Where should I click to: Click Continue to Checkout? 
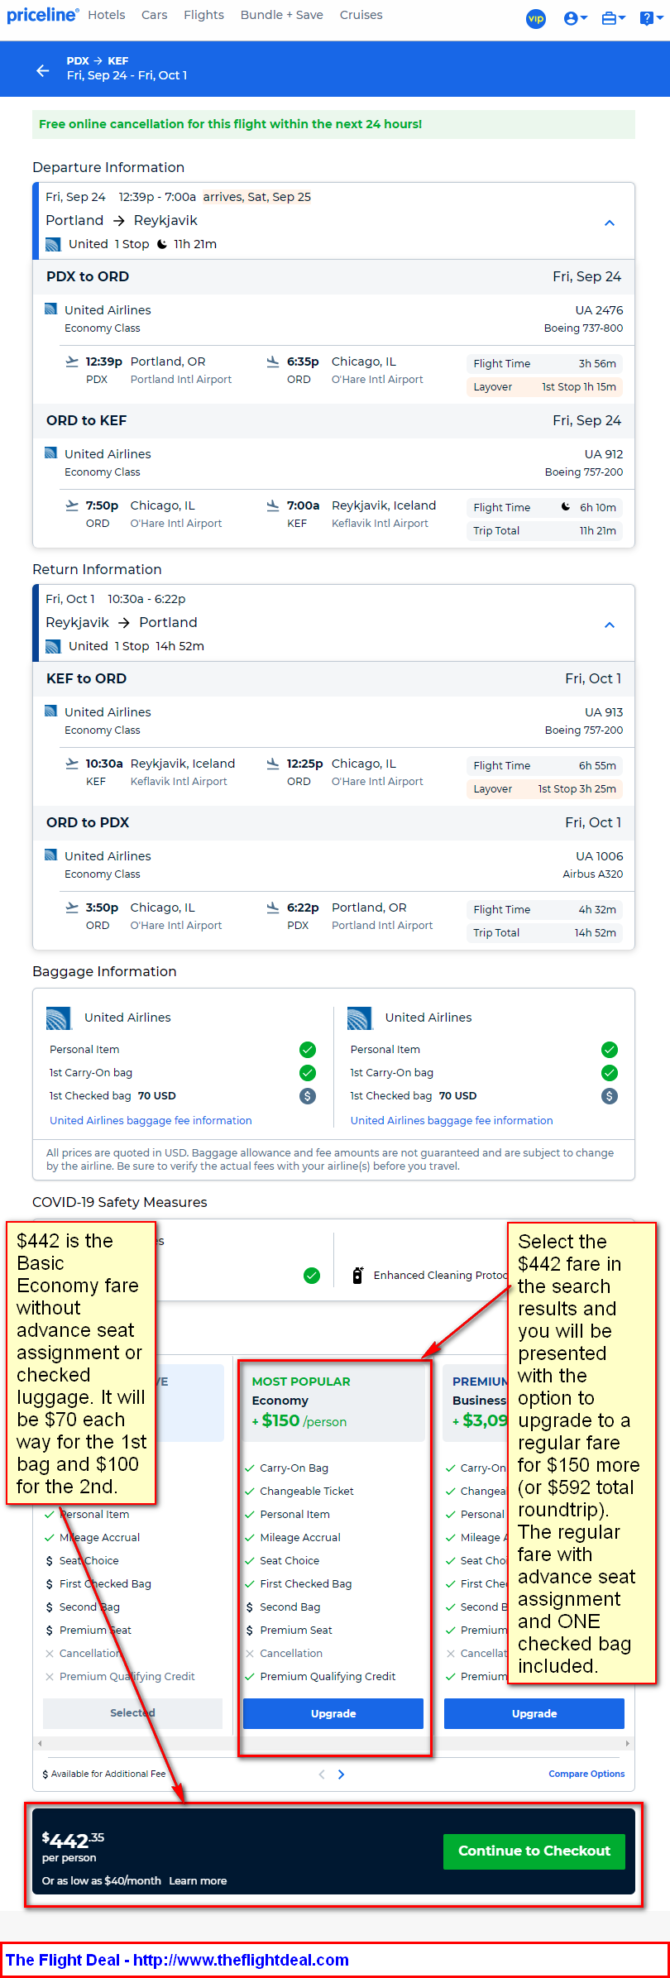[534, 1851]
